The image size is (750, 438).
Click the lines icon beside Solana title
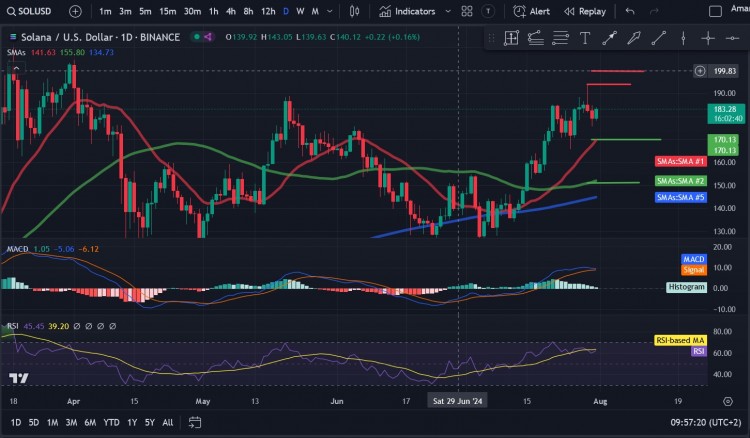pos(13,37)
